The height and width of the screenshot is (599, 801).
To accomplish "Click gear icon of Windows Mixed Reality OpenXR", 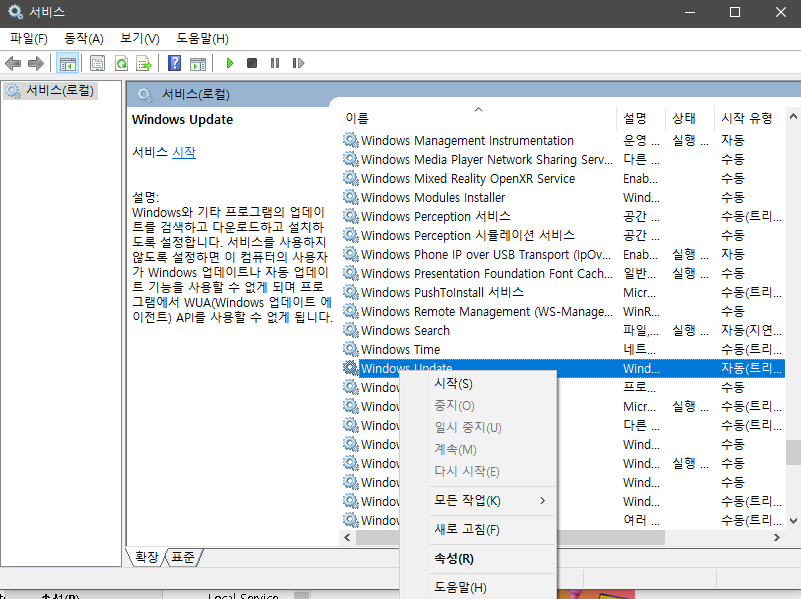I will point(350,178).
